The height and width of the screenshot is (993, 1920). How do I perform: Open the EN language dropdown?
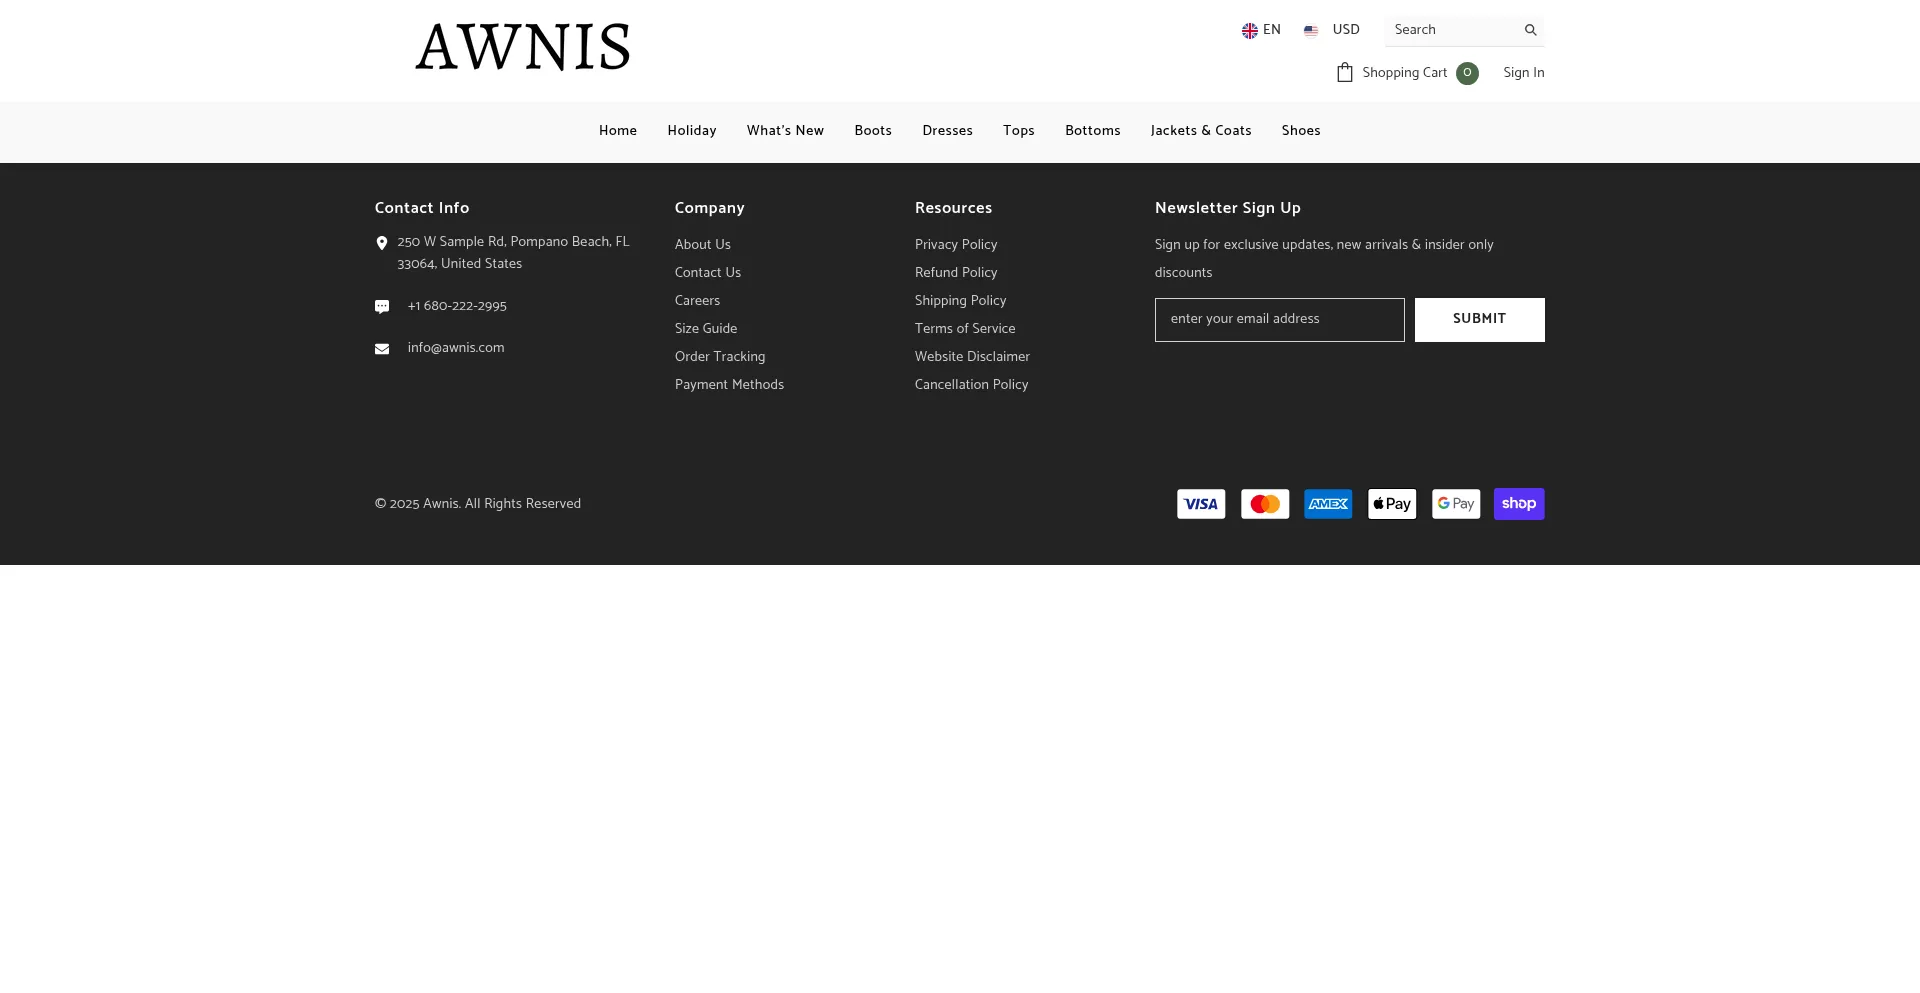click(1261, 30)
